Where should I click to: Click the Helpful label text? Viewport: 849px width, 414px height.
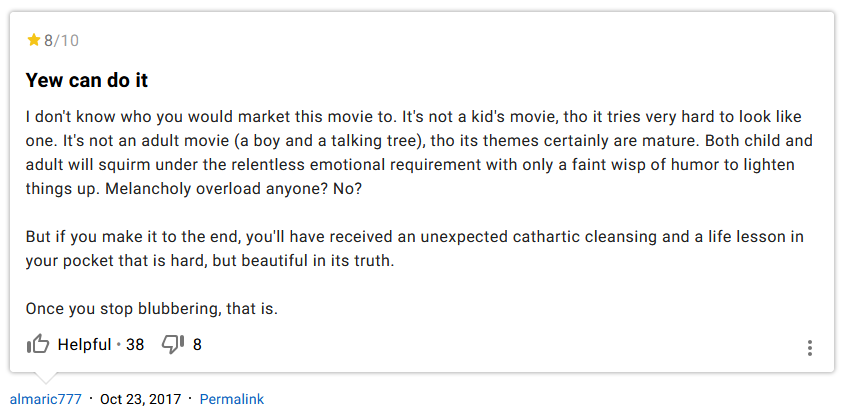(84, 344)
